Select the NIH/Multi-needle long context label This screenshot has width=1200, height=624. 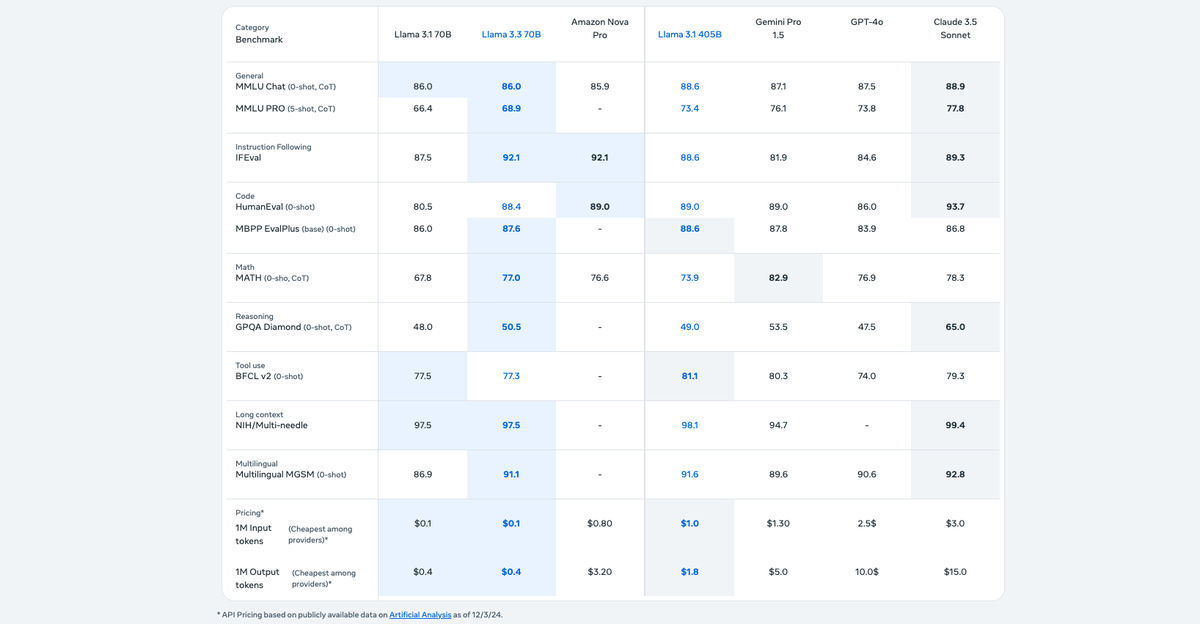coord(273,424)
